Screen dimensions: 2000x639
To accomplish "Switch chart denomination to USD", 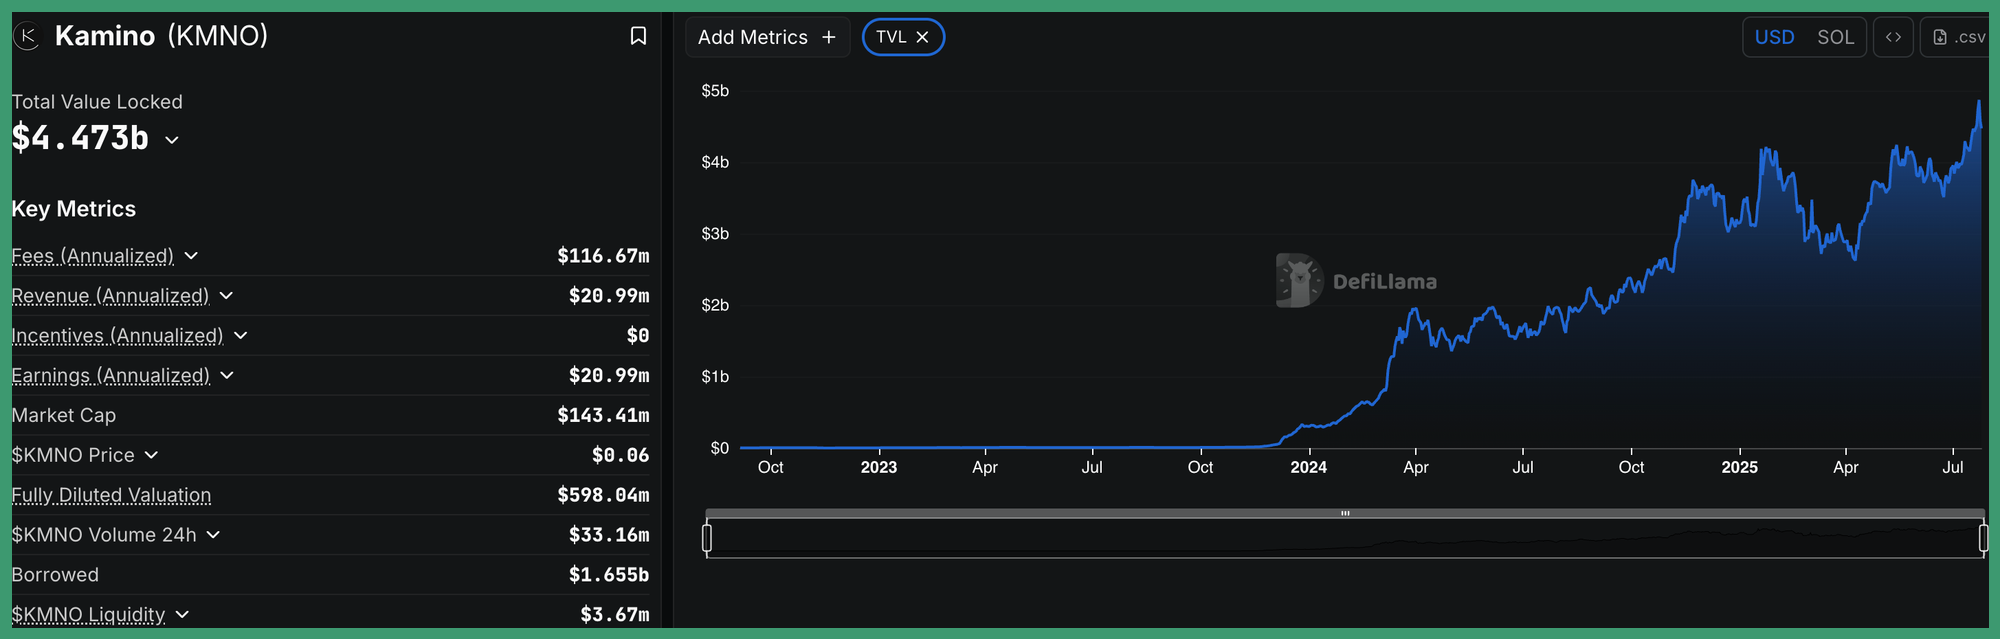I will pyautogui.click(x=1774, y=37).
